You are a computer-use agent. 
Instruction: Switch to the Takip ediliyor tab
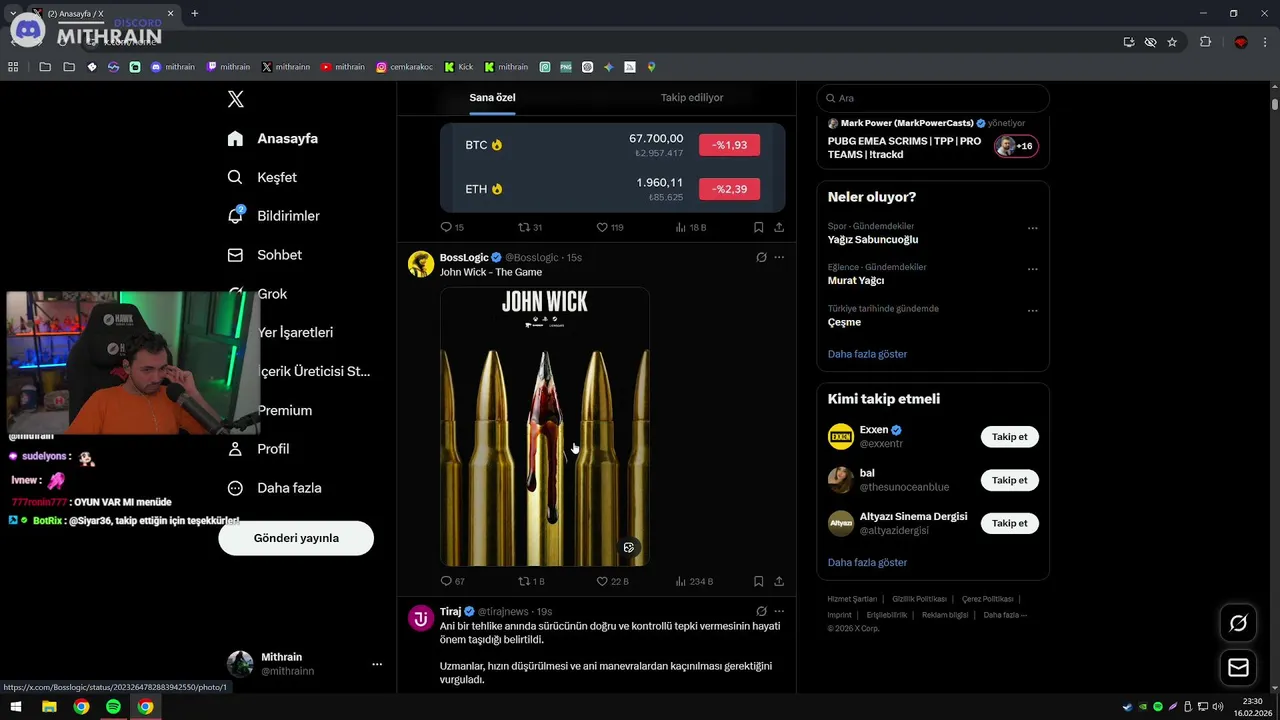tap(692, 98)
